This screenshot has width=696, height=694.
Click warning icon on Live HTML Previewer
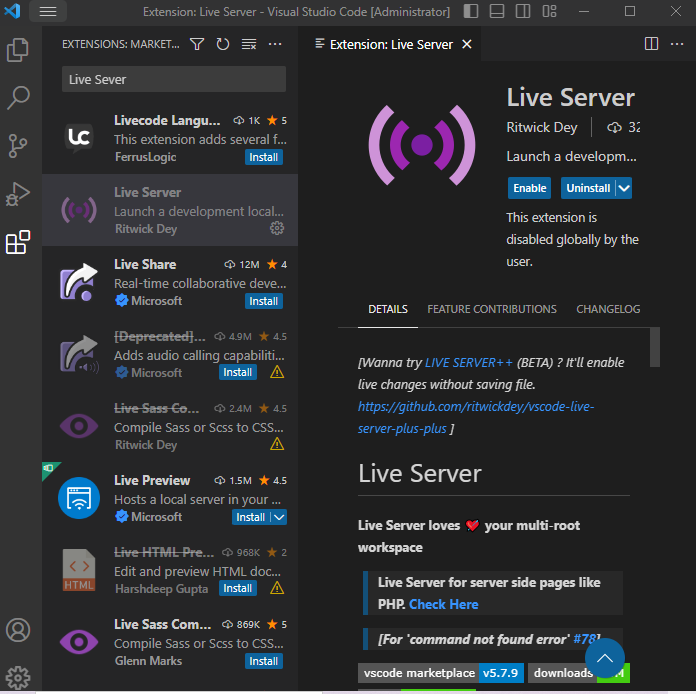pos(277,588)
